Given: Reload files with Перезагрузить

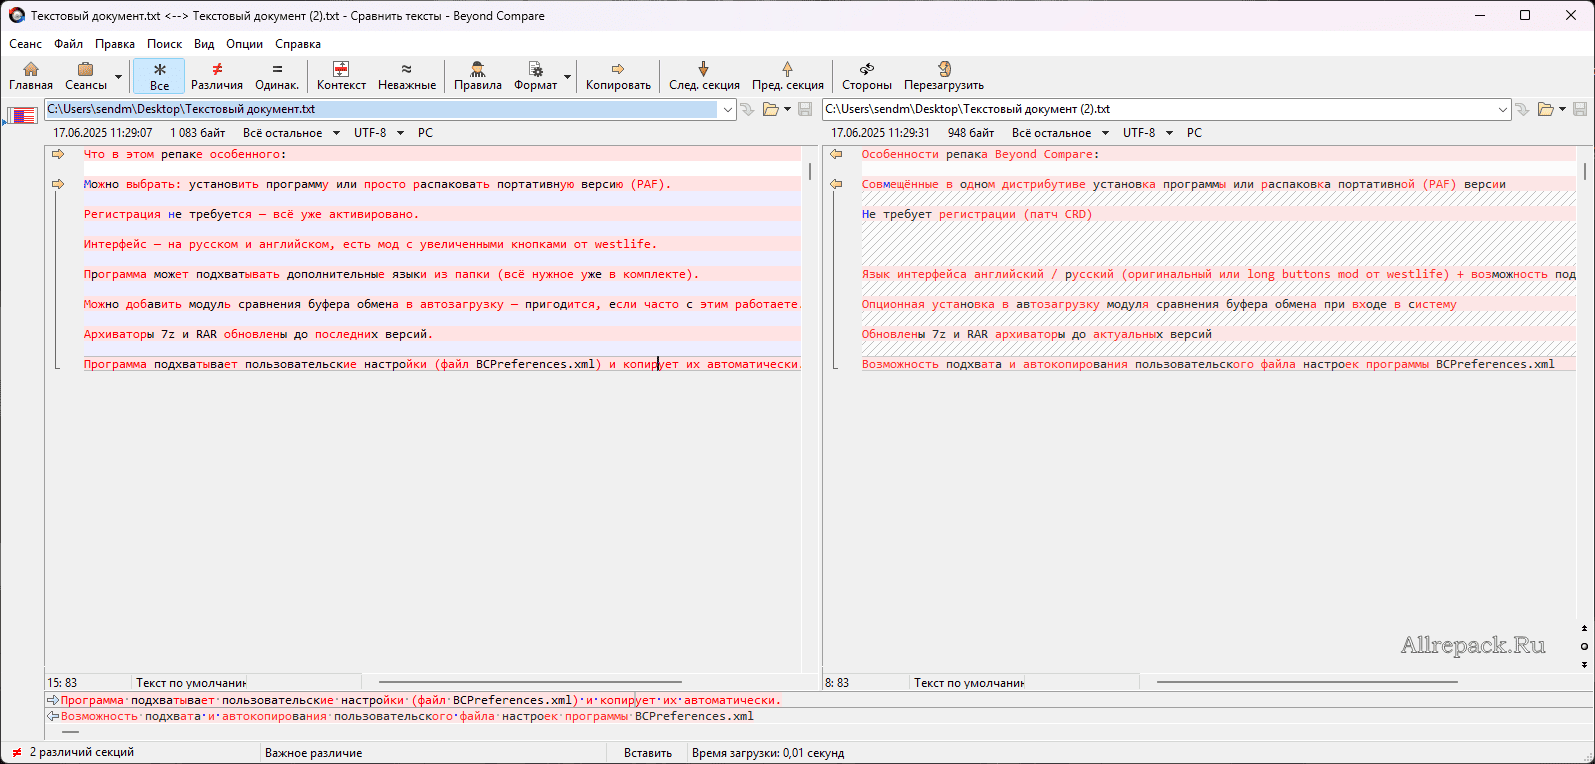Looking at the screenshot, I should click(944, 76).
